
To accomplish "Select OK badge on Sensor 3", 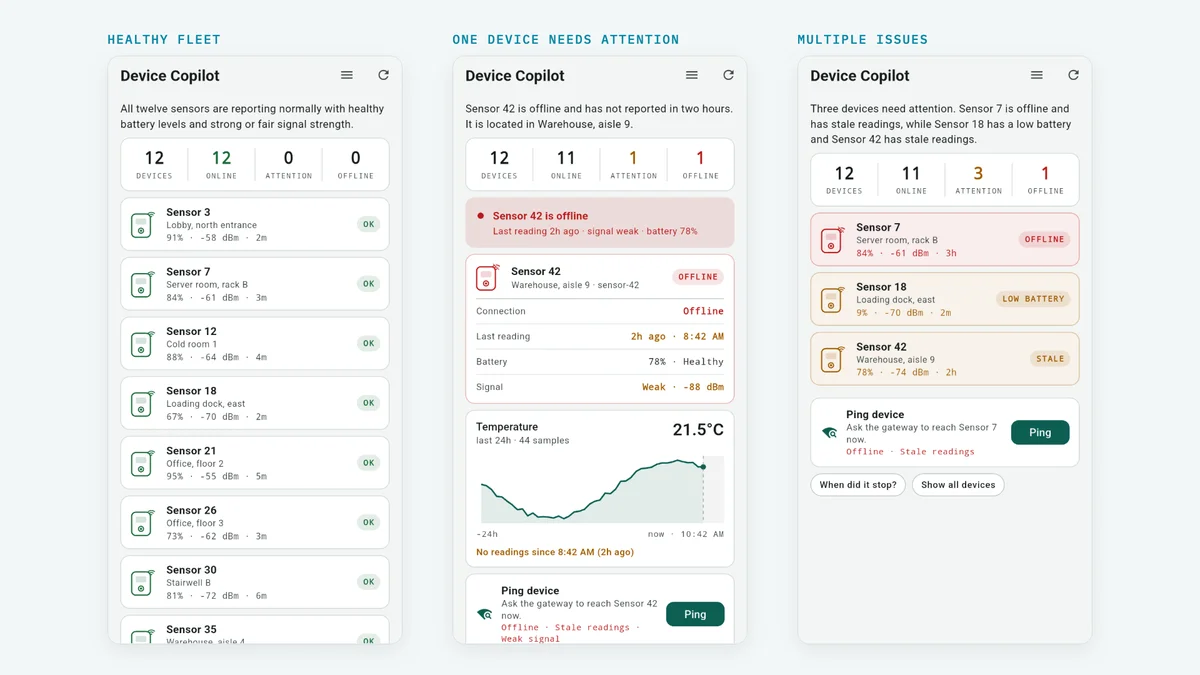I will tap(369, 224).
